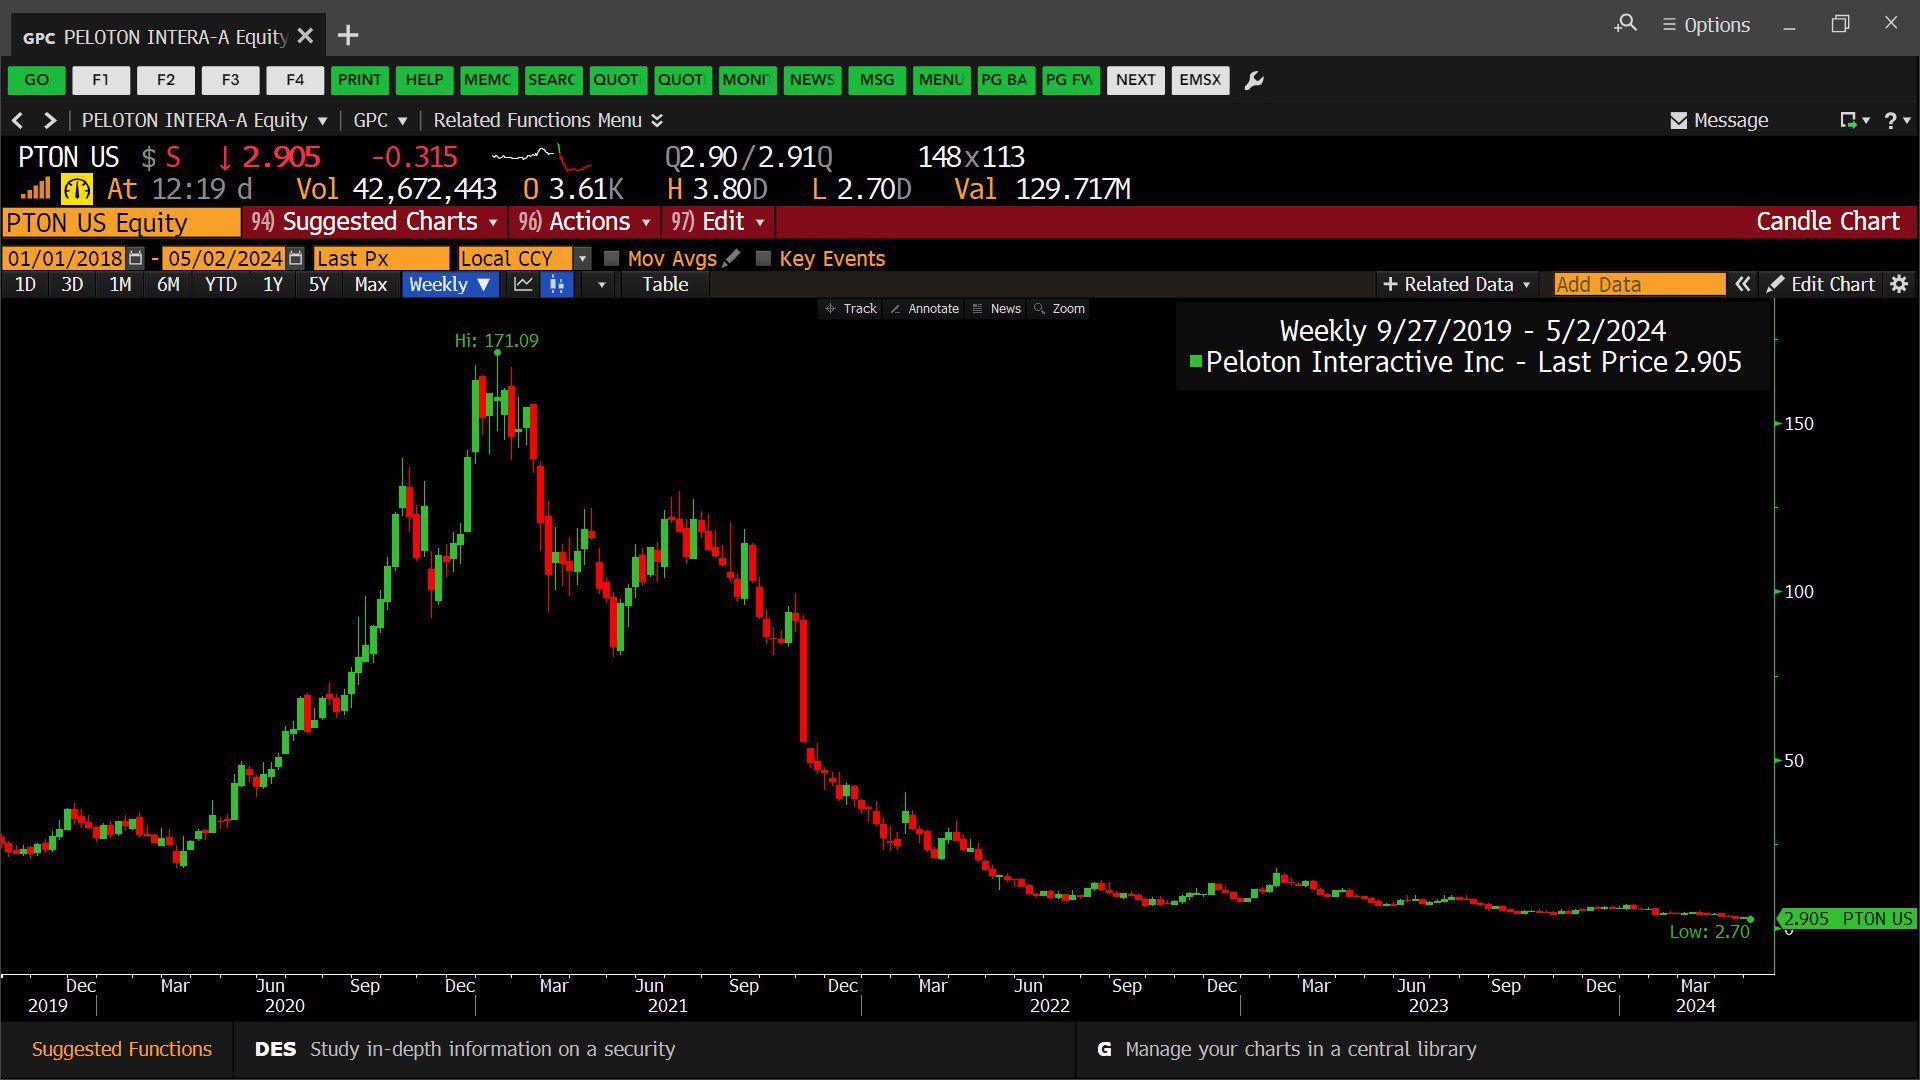Activate the Track crosshair tool
Image resolution: width=1920 pixels, height=1080 pixels.
pos(851,309)
